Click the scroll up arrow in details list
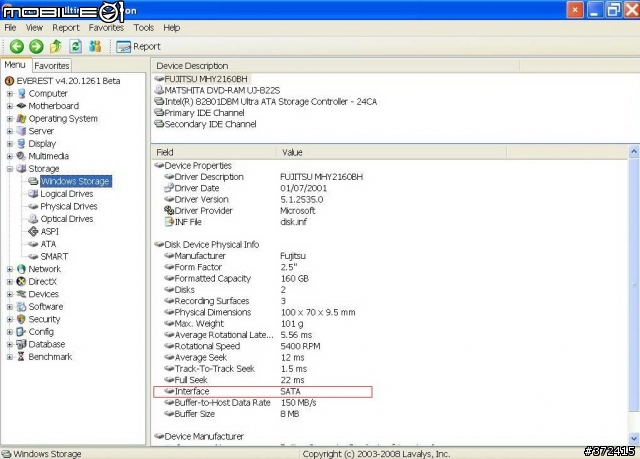 coord(633,152)
